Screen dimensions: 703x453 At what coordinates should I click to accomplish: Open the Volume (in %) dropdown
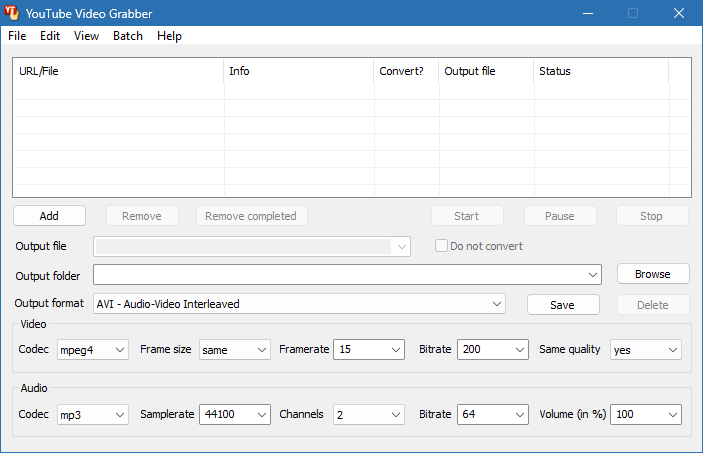[x=646, y=414]
